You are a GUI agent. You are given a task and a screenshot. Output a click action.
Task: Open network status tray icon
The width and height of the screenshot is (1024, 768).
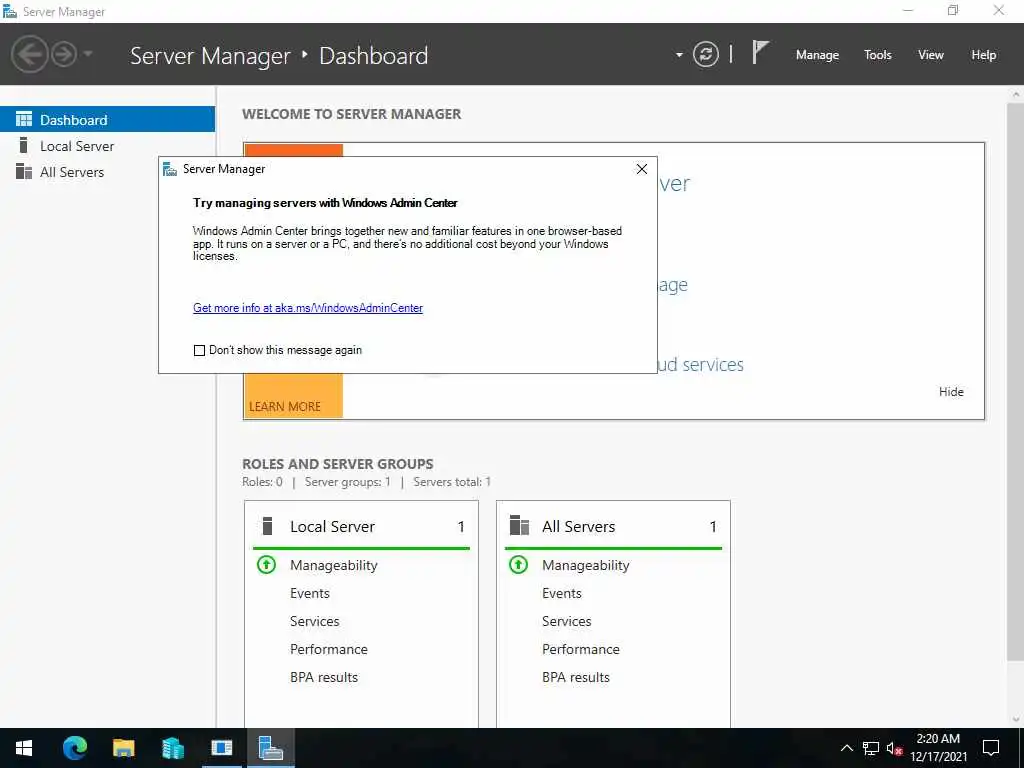tap(871, 748)
